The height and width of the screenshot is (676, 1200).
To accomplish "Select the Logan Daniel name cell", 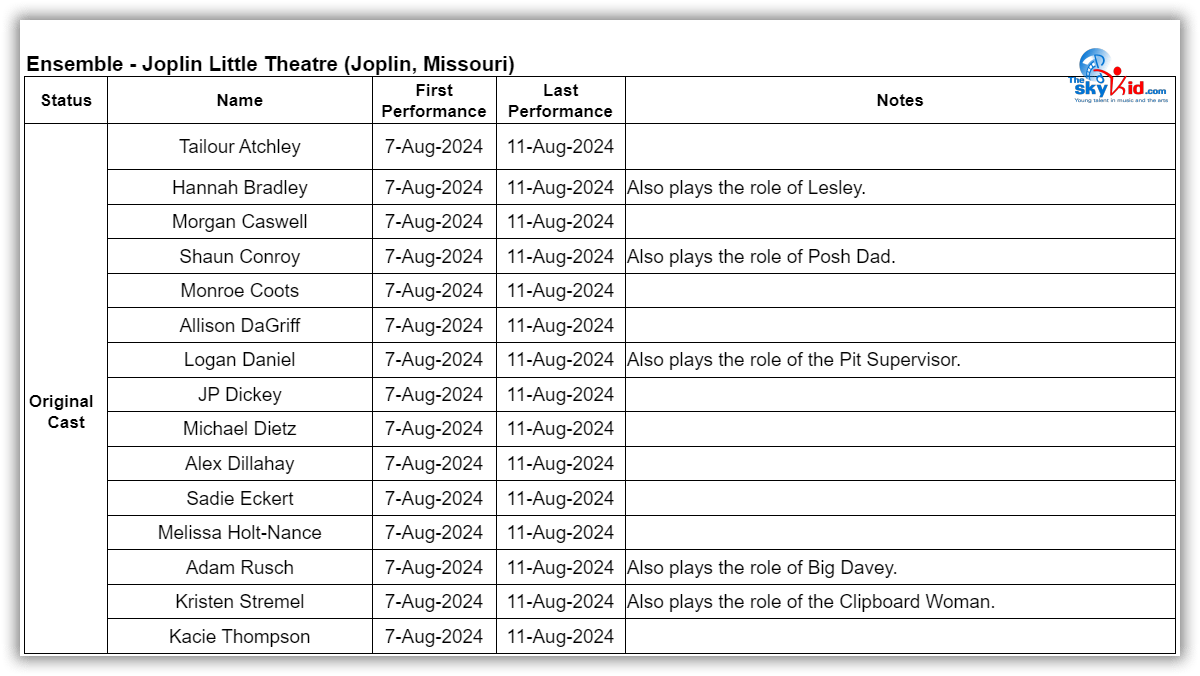I will pos(240,360).
